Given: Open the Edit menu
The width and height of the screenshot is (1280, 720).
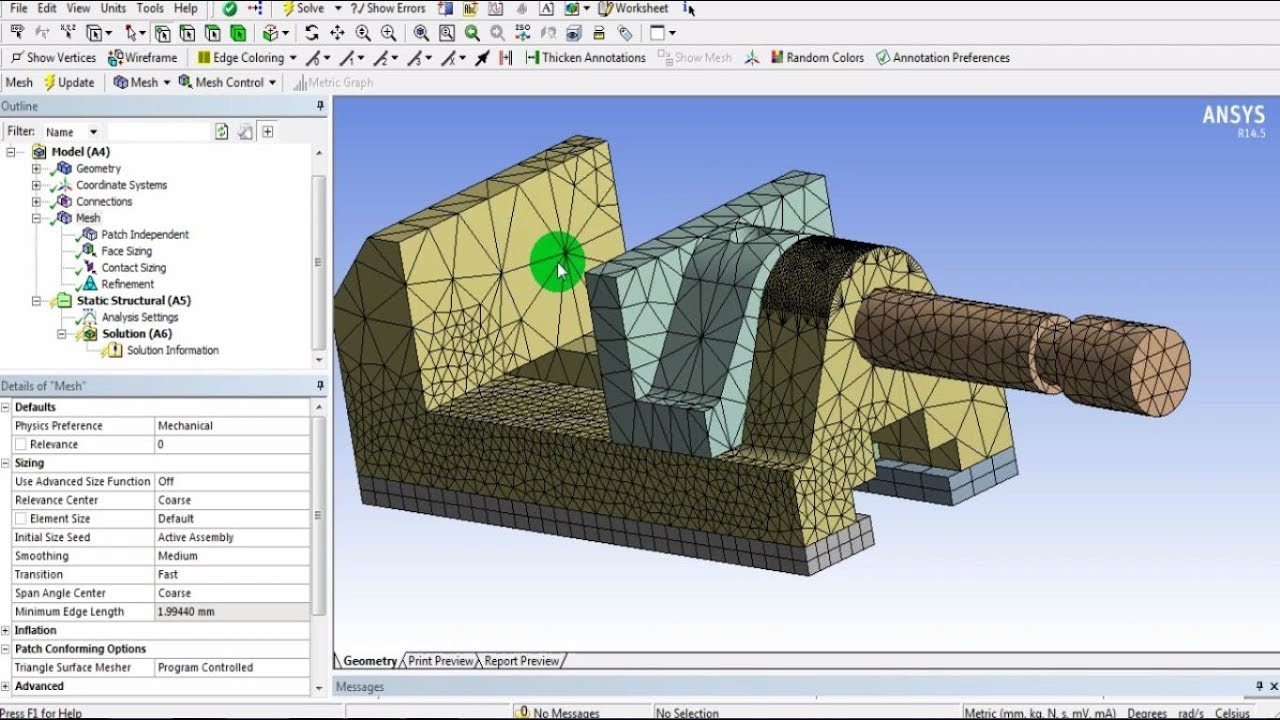Looking at the screenshot, I should coord(47,8).
